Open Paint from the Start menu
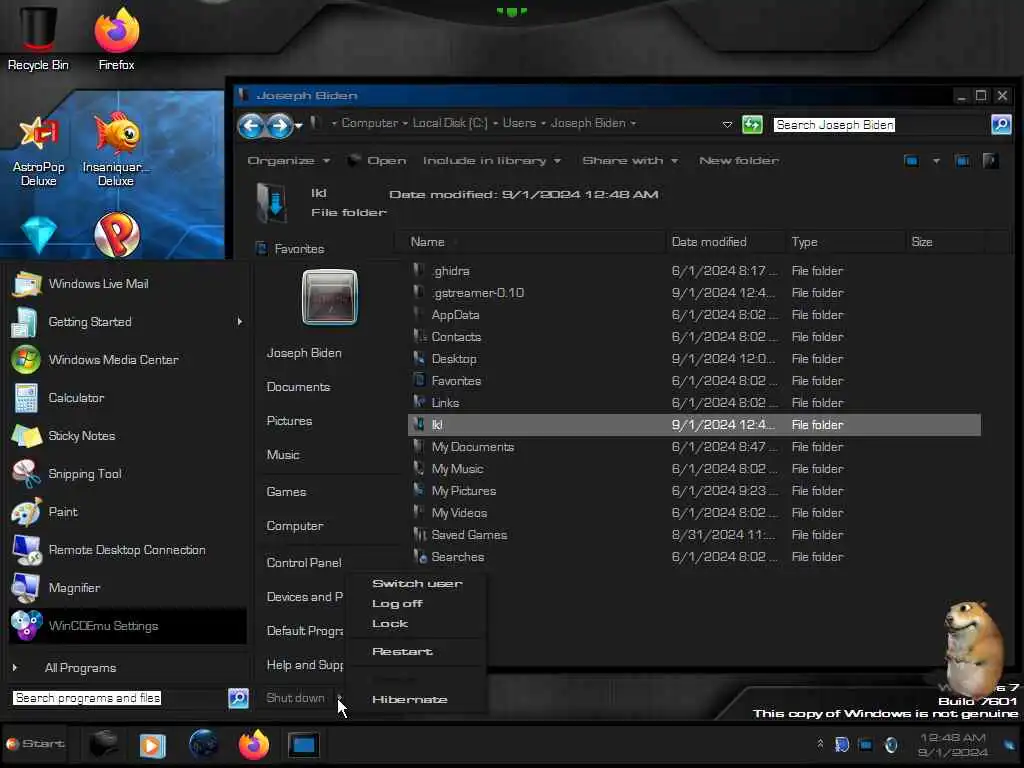This screenshot has width=1024, height=768. (128, 512)
